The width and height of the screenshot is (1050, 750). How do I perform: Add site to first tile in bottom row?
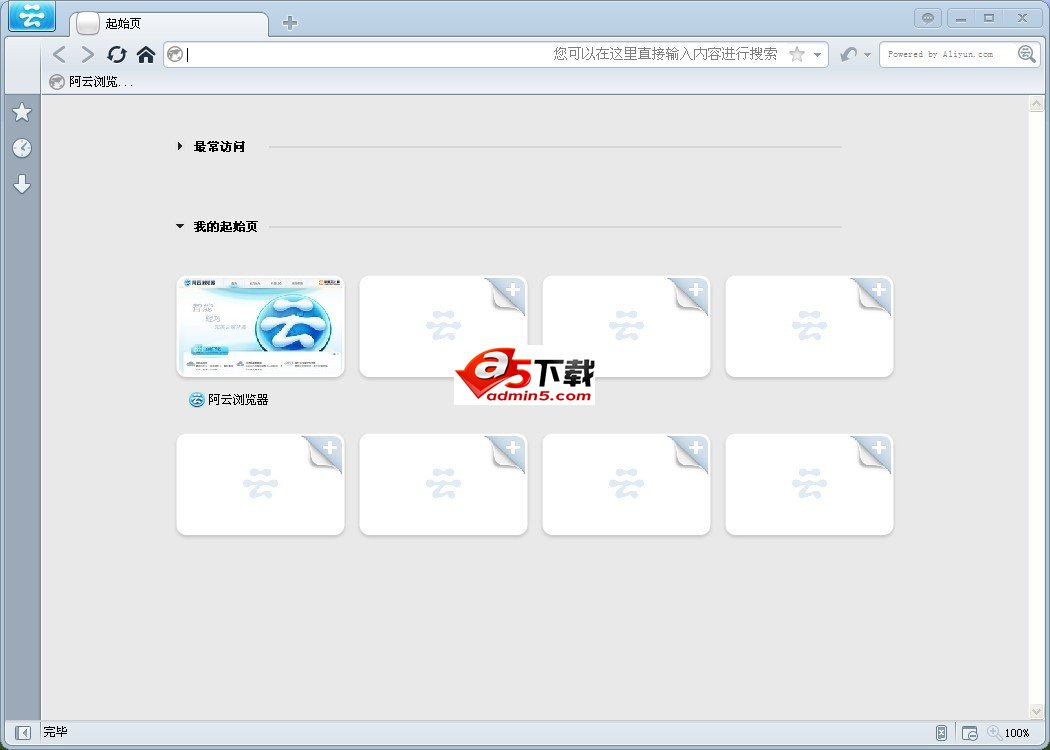[x=260, y=484]
